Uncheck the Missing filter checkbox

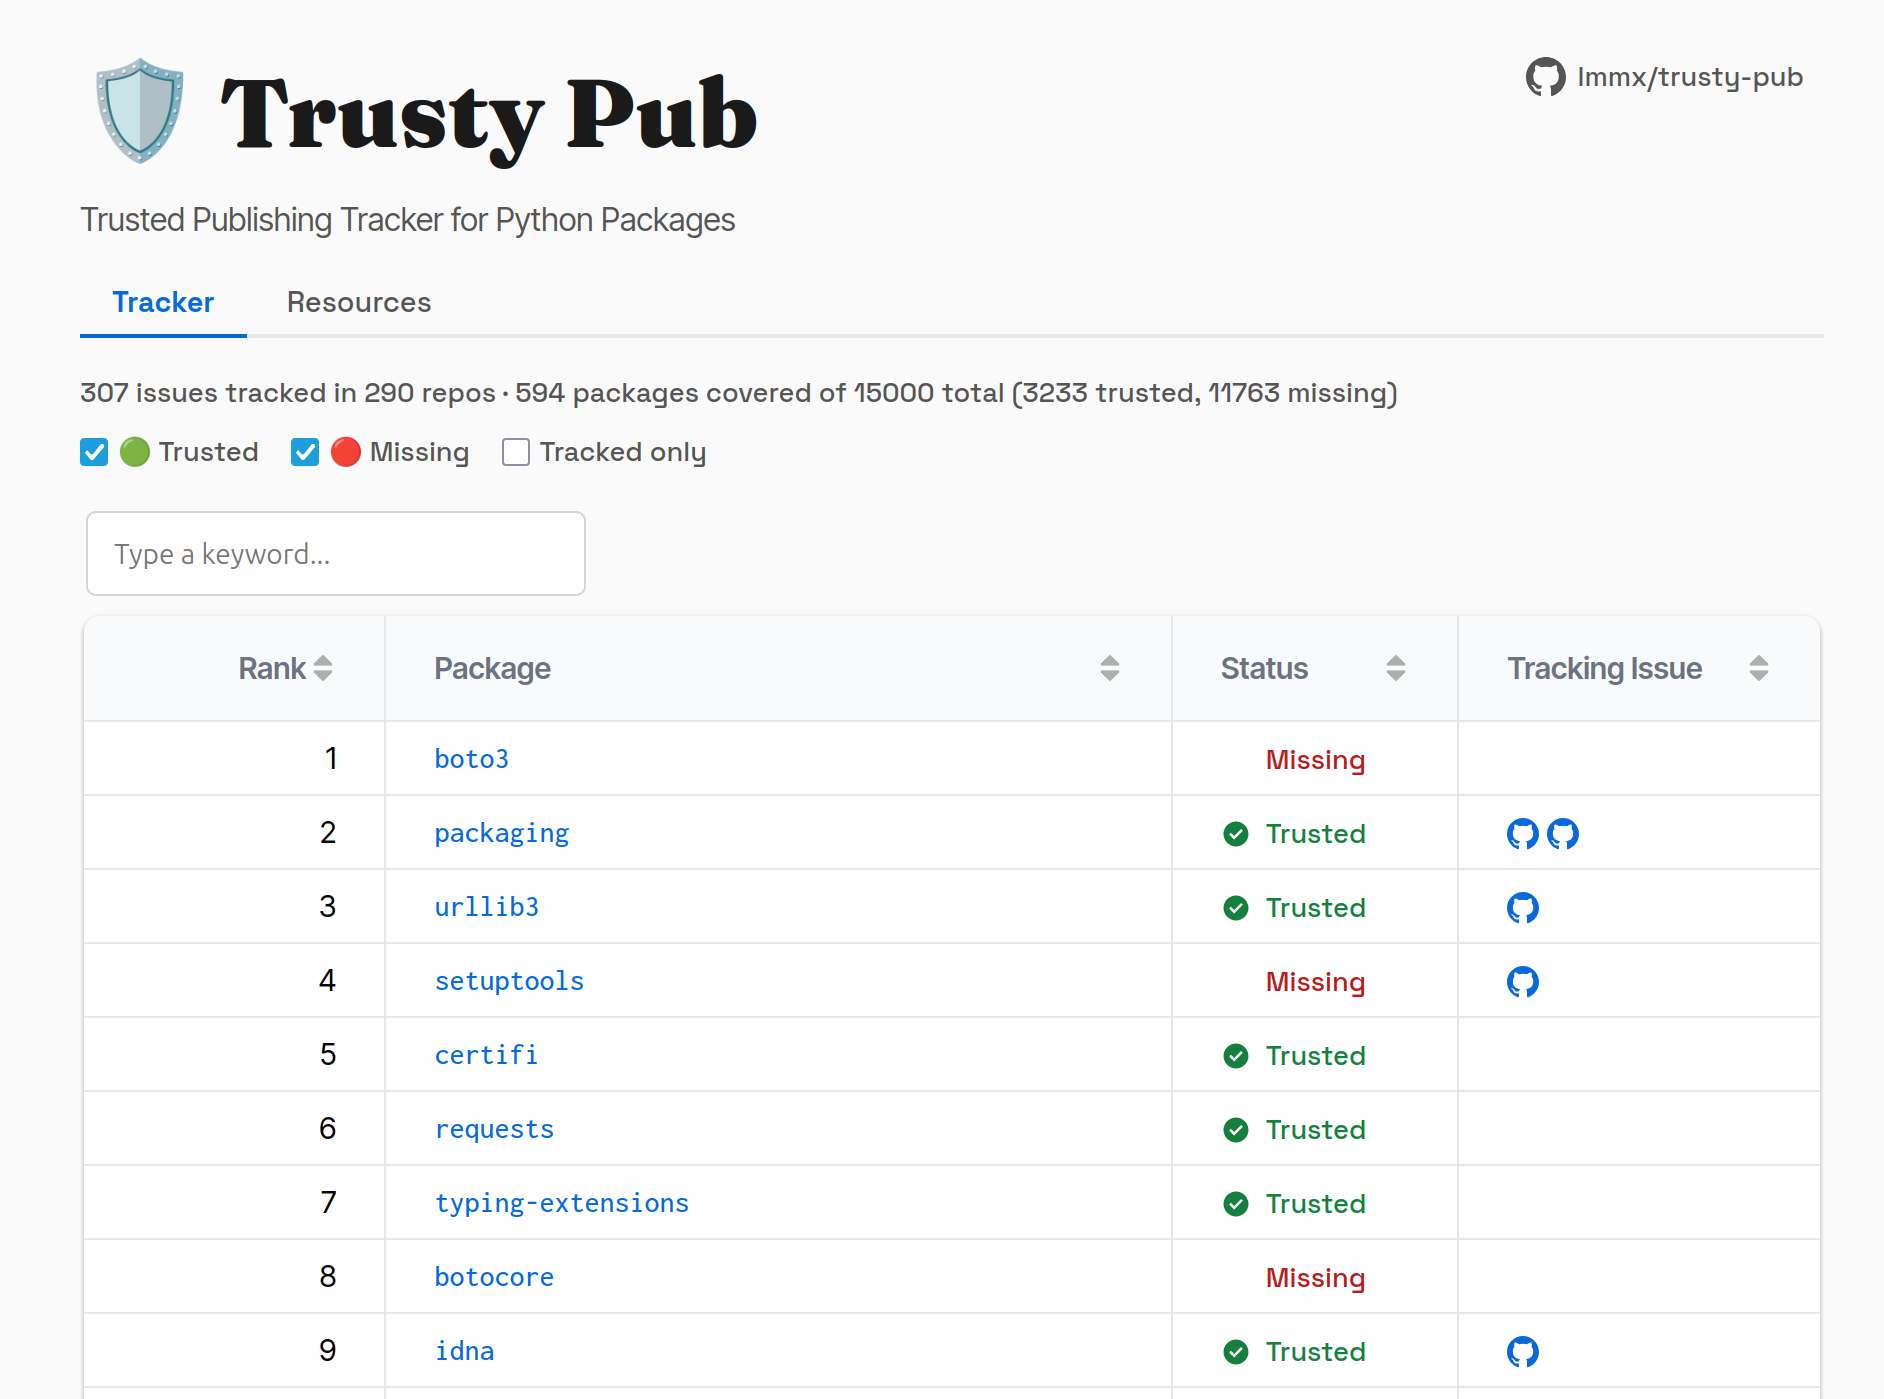coord(305,452)
